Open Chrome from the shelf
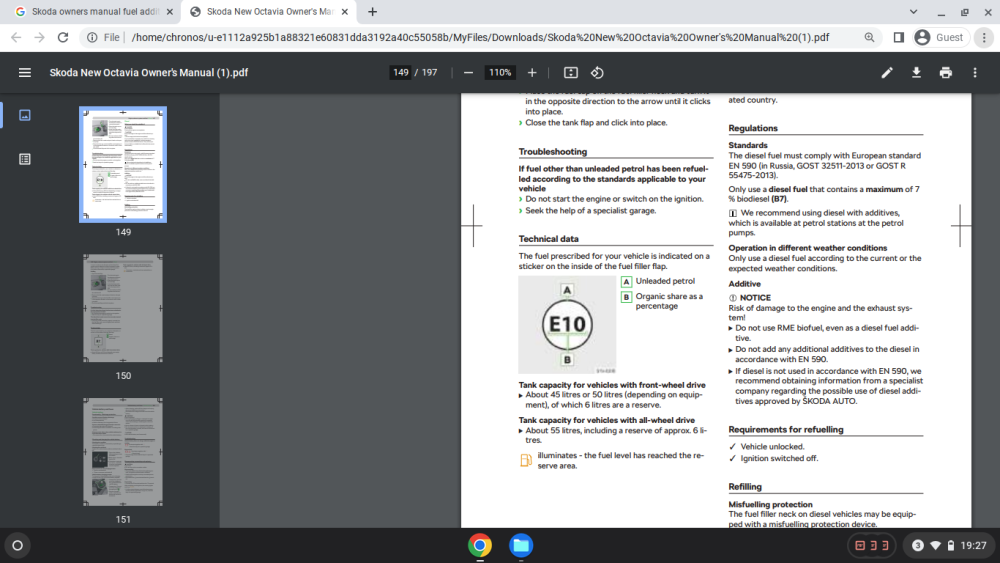The height and width of the screenshot is (563, 1000). (x=480, y=546)
